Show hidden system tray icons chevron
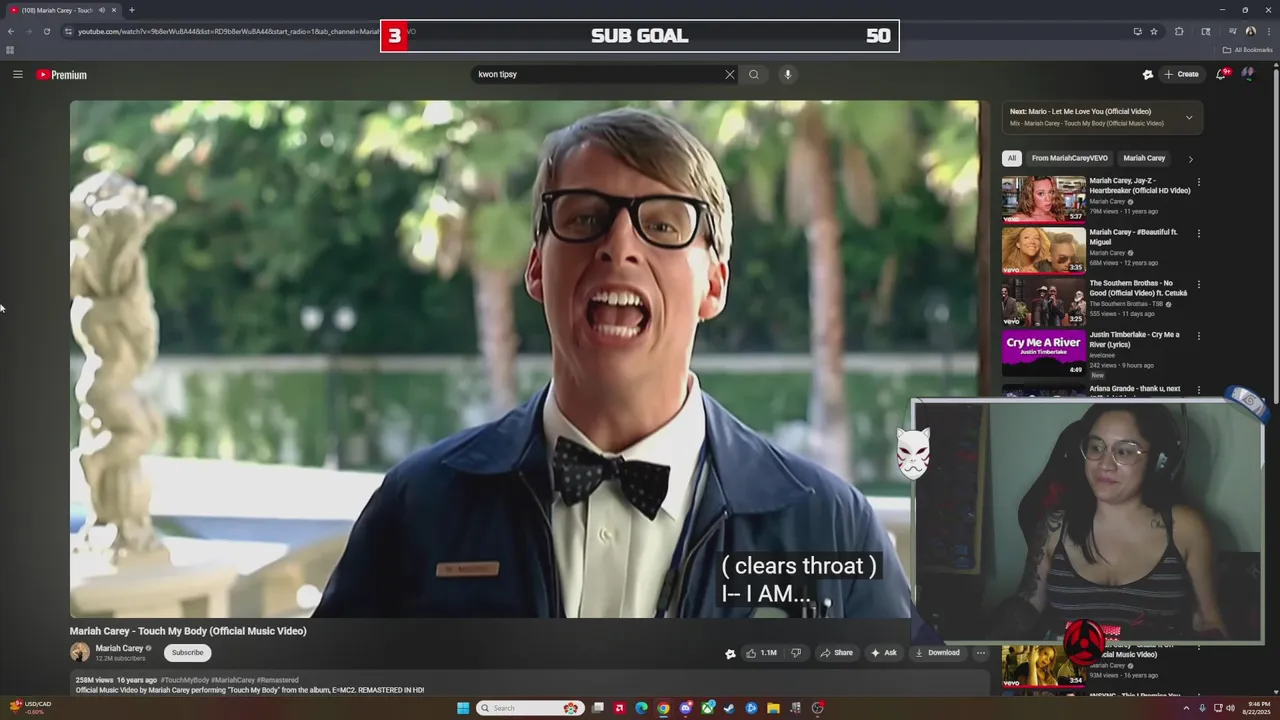This screenshot has height=720, width=1280. (1186, 708)
